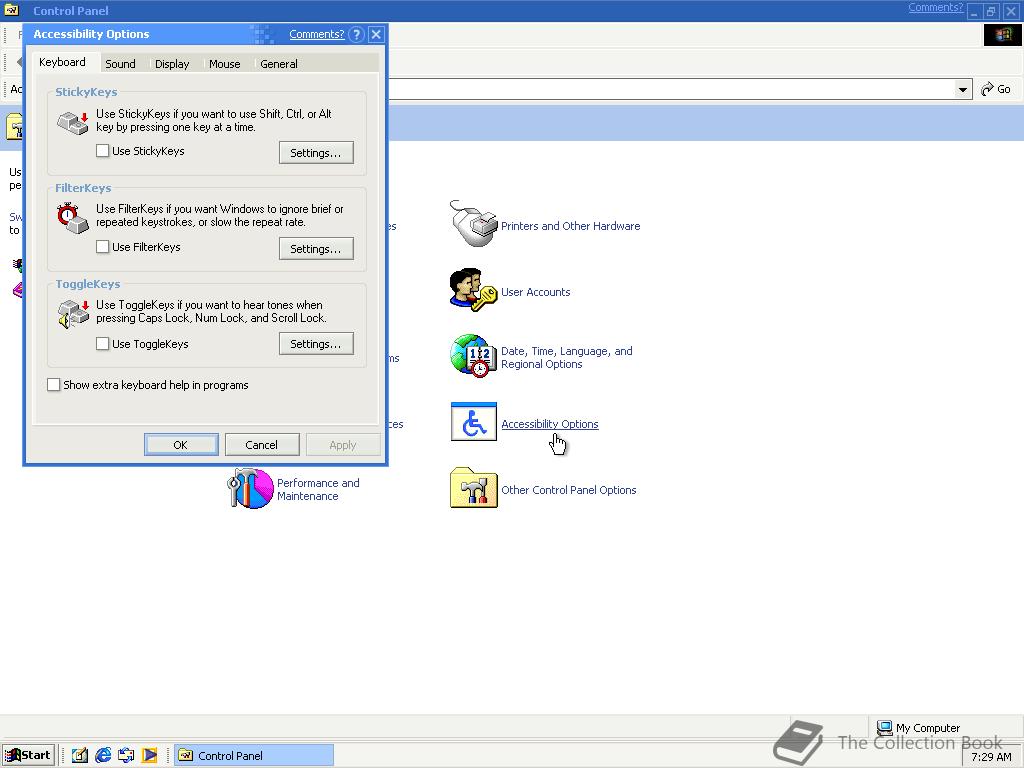Enable Use FilterKeys checkbox
The width and height of the screenshot is (1024, 768).
point(103,247)
